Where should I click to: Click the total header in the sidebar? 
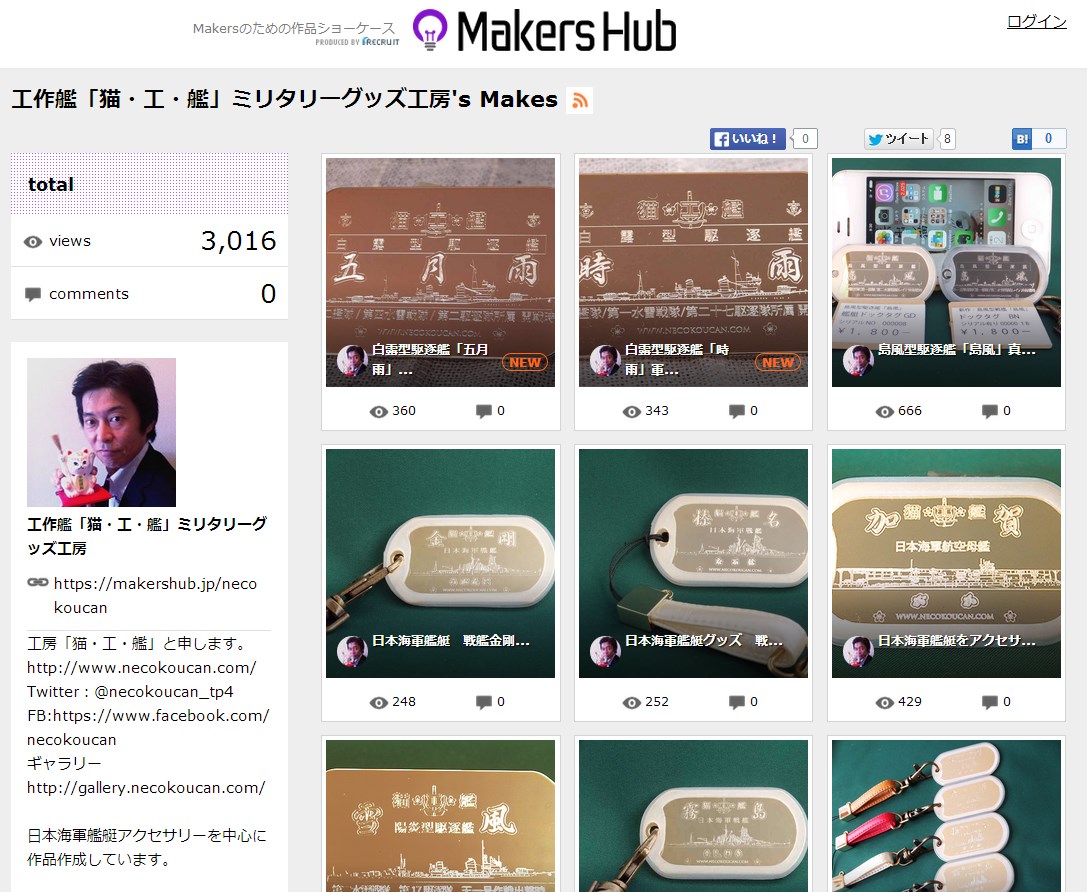click(x=149, y=184)
